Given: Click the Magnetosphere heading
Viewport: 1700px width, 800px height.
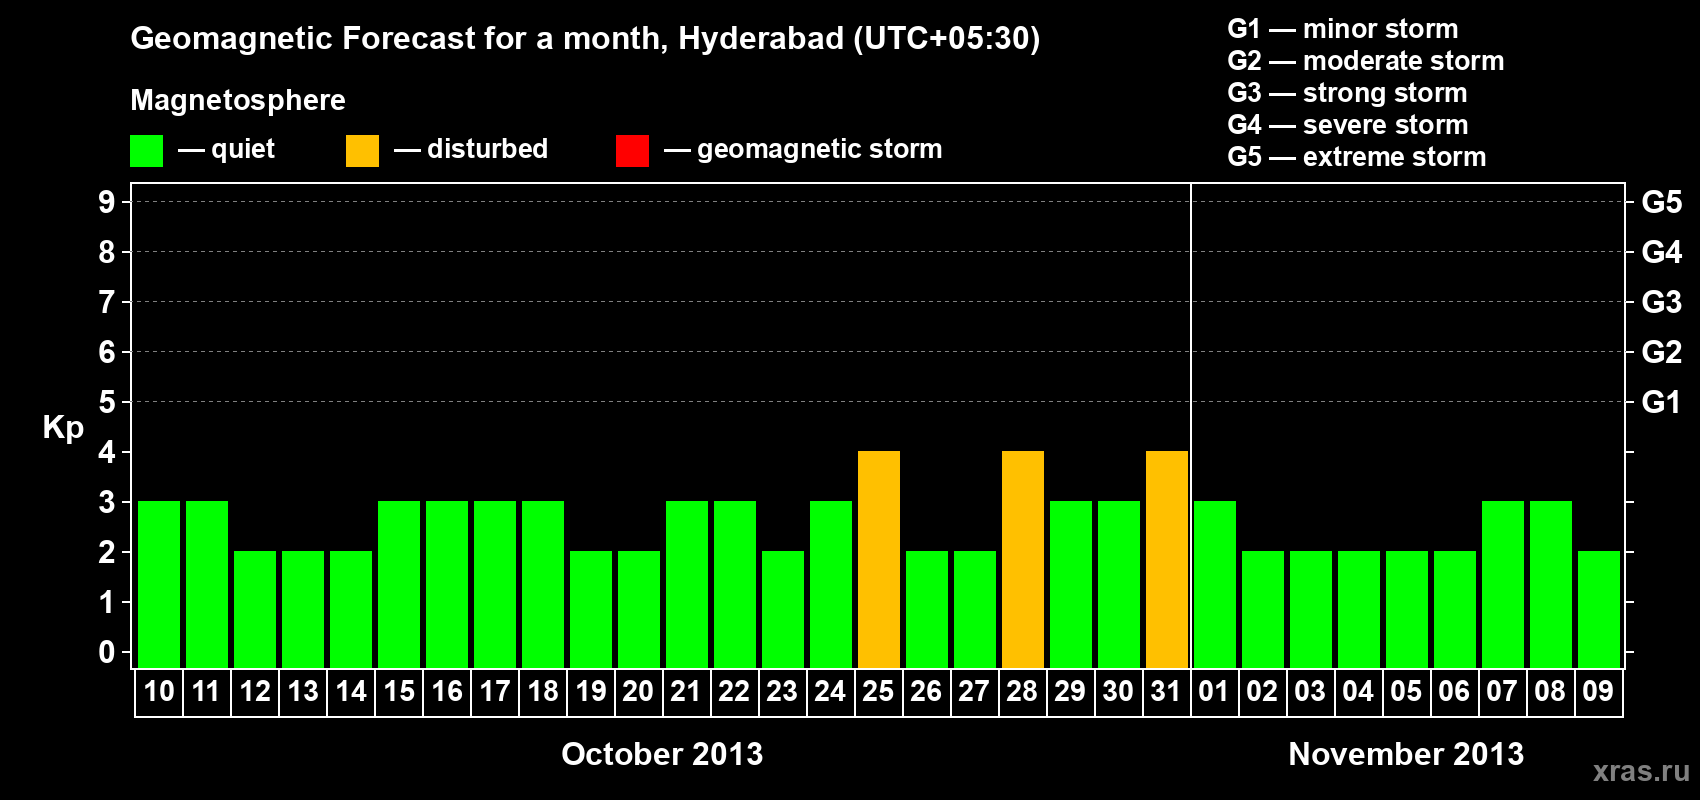Looking at the screenshot, I should (x=238, y=101).
